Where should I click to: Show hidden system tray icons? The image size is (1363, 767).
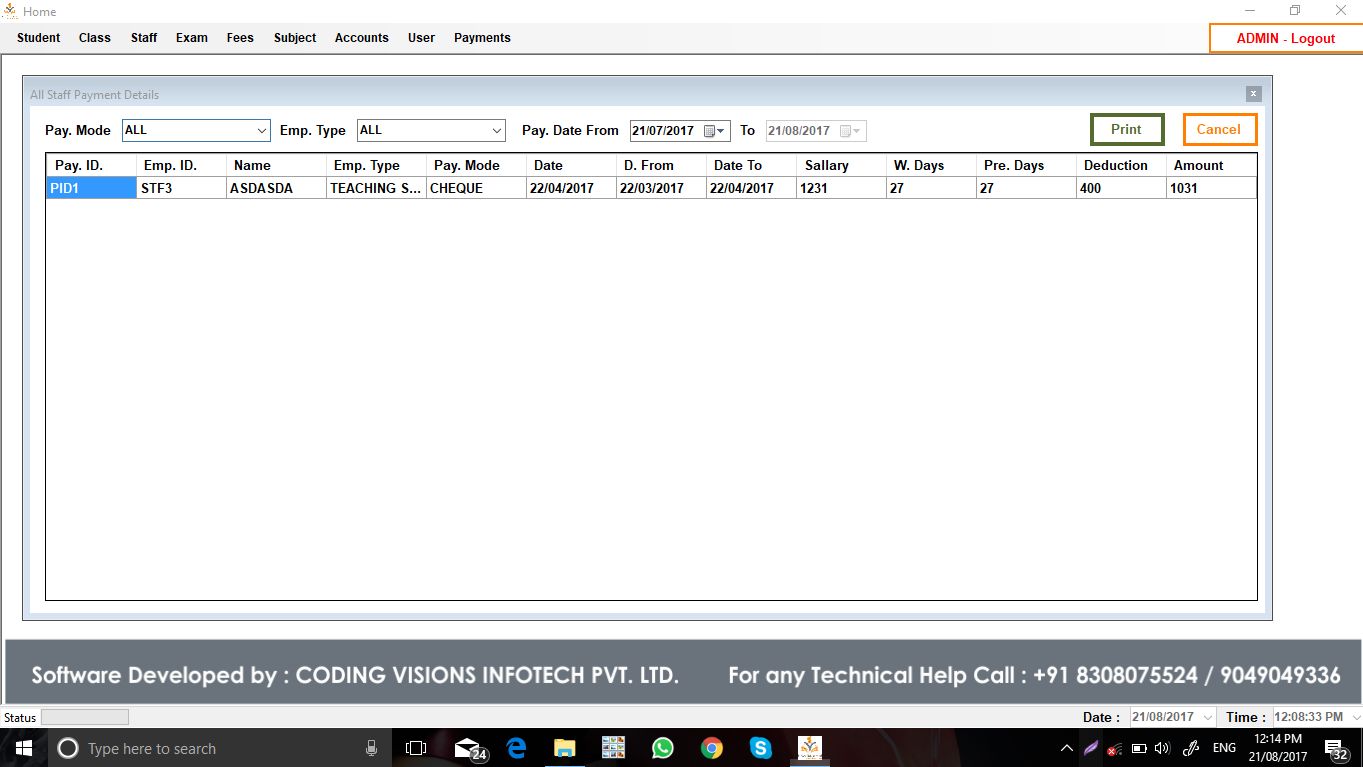pos(1067,748)
